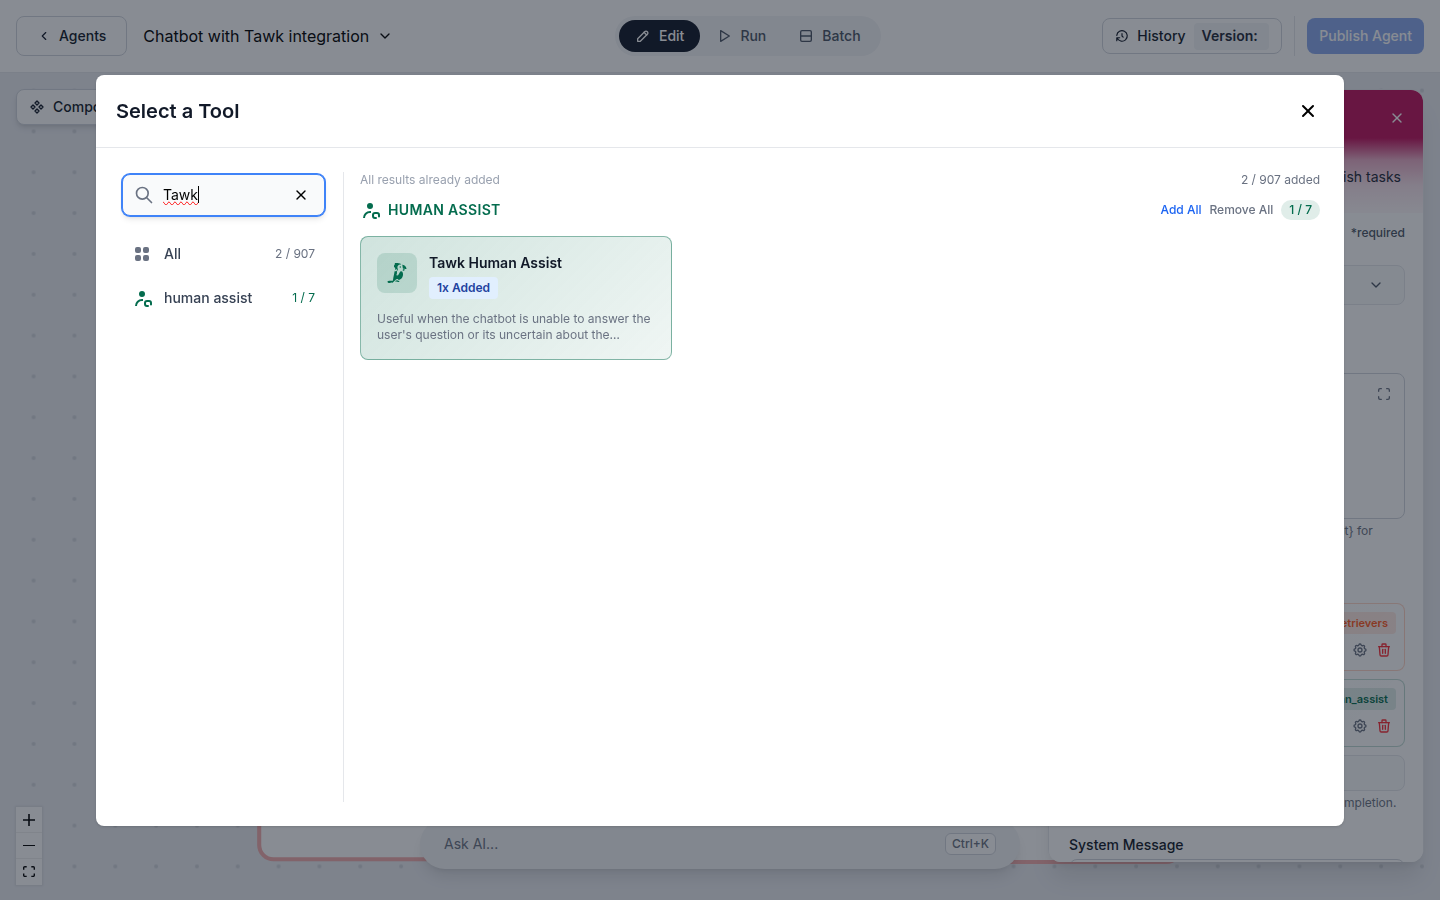
Task: Switch to Batch mode
Action: click(830, 36)
